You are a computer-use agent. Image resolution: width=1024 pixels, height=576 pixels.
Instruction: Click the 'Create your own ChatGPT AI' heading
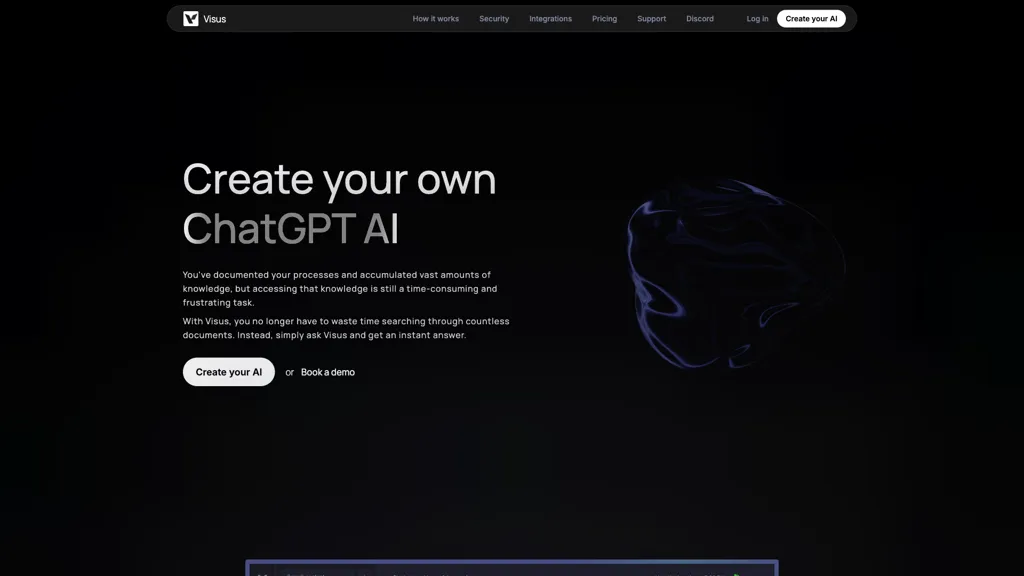click(340, 204)
